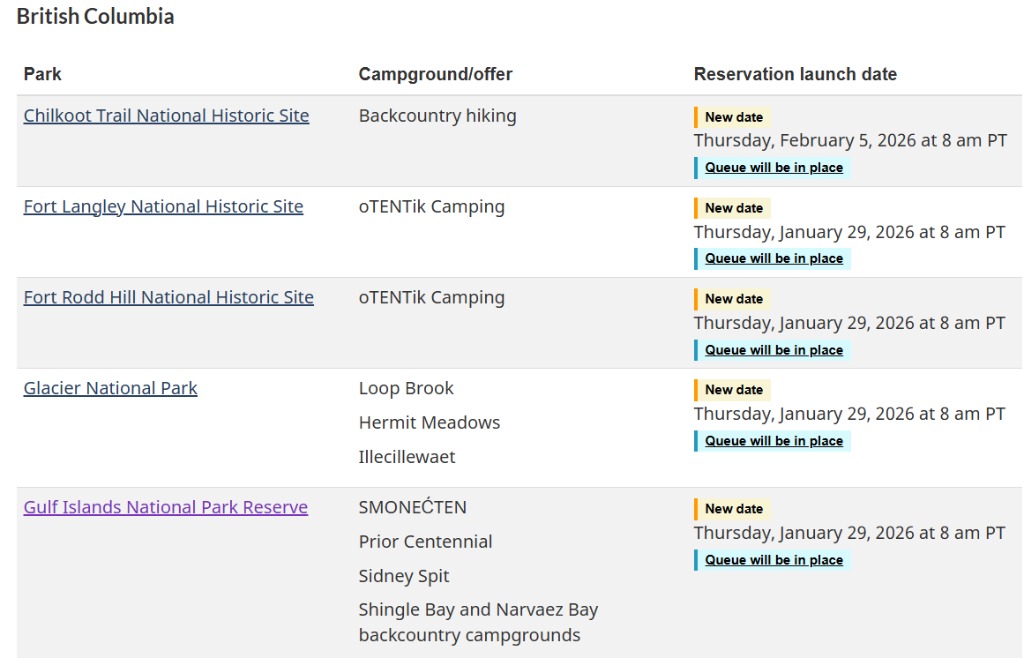Select the queue link for Fort Rodd Hill
The image size is (1024, 658).
773,350
